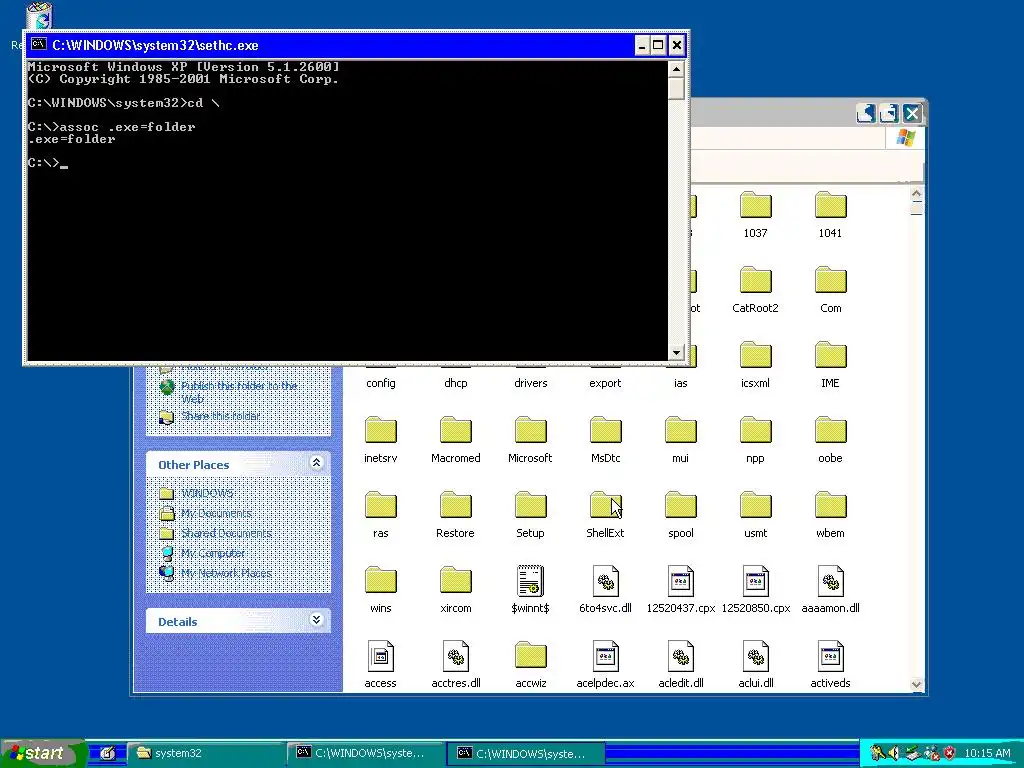Click Share this folder link
1024x768 pixels.
click(x=220, y=416)
